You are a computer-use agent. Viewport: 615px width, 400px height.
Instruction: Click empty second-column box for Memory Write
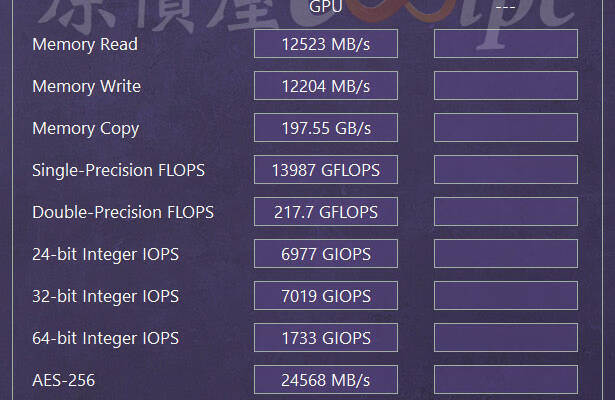pyautogui.click(x=506, y=85)
